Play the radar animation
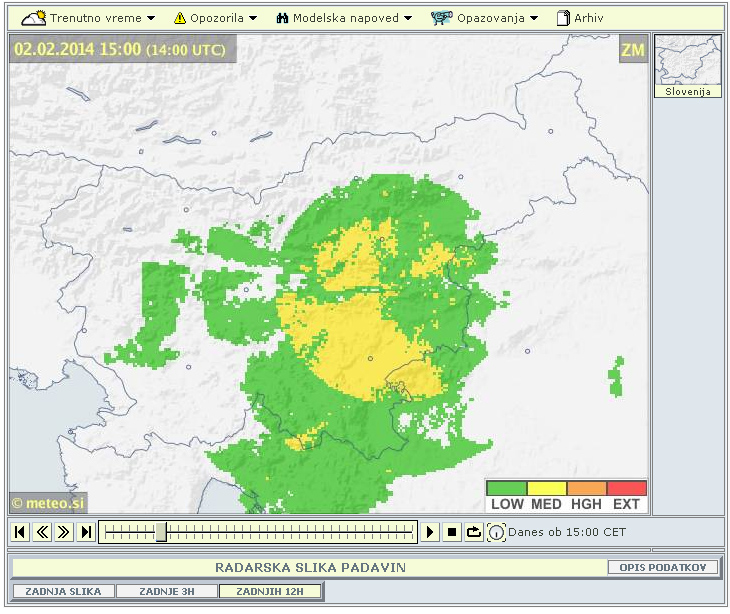730x614 pixels. point(430,532)
